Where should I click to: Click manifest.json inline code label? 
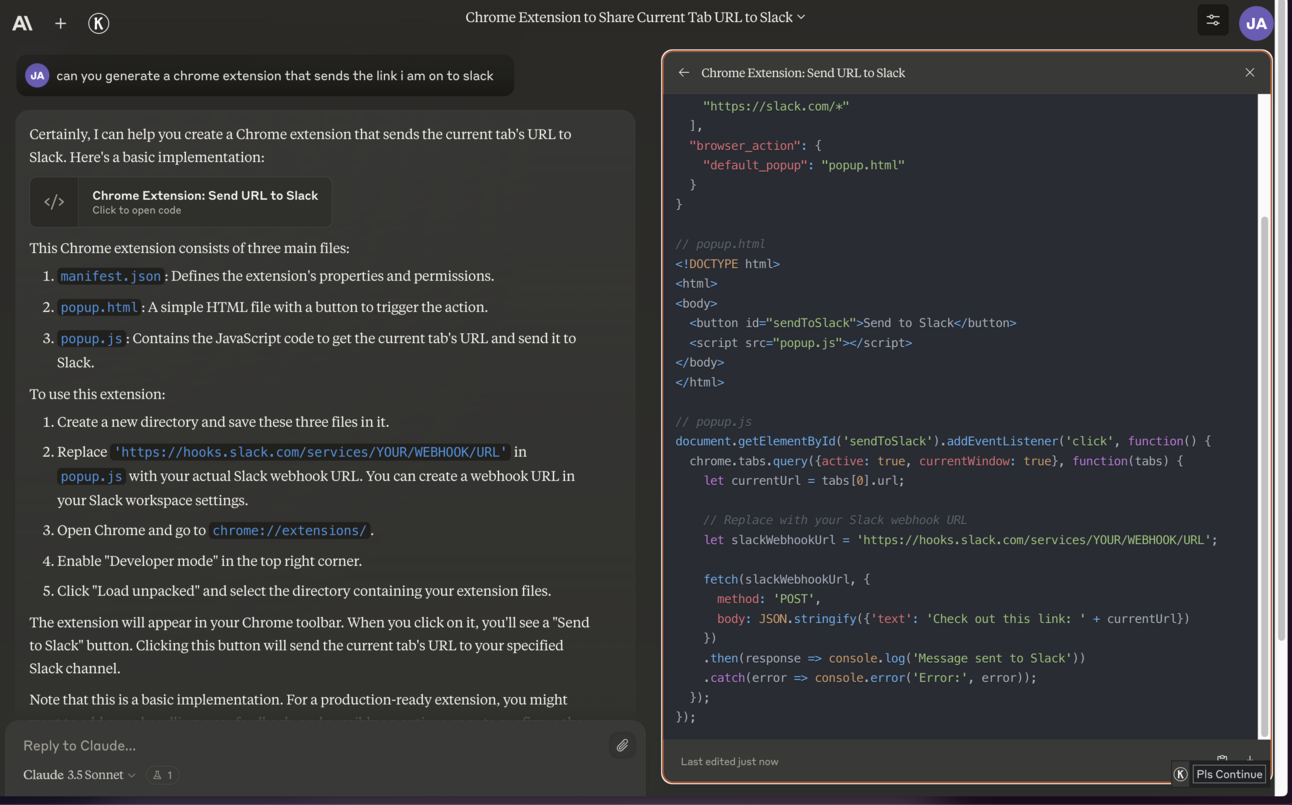pyautogui.click(x=110, y=277)
